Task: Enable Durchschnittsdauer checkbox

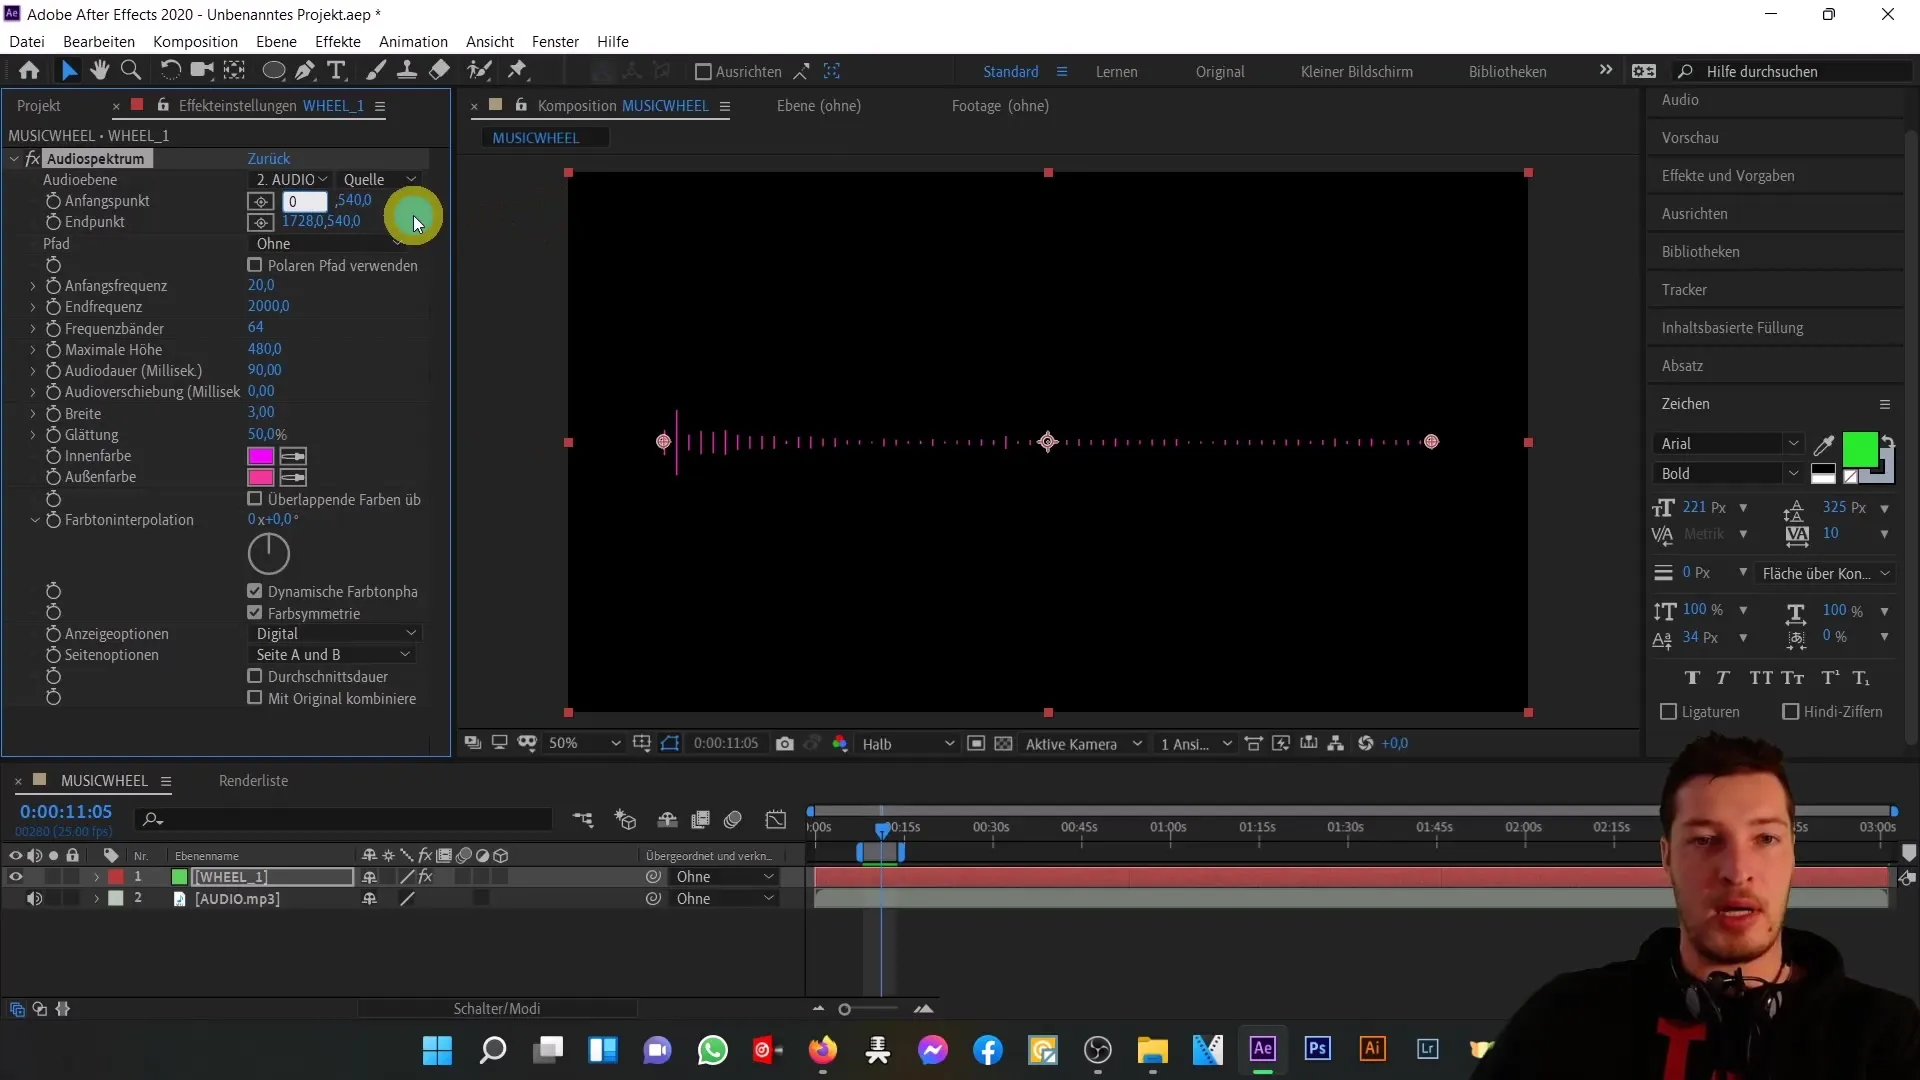Action: 255,676
